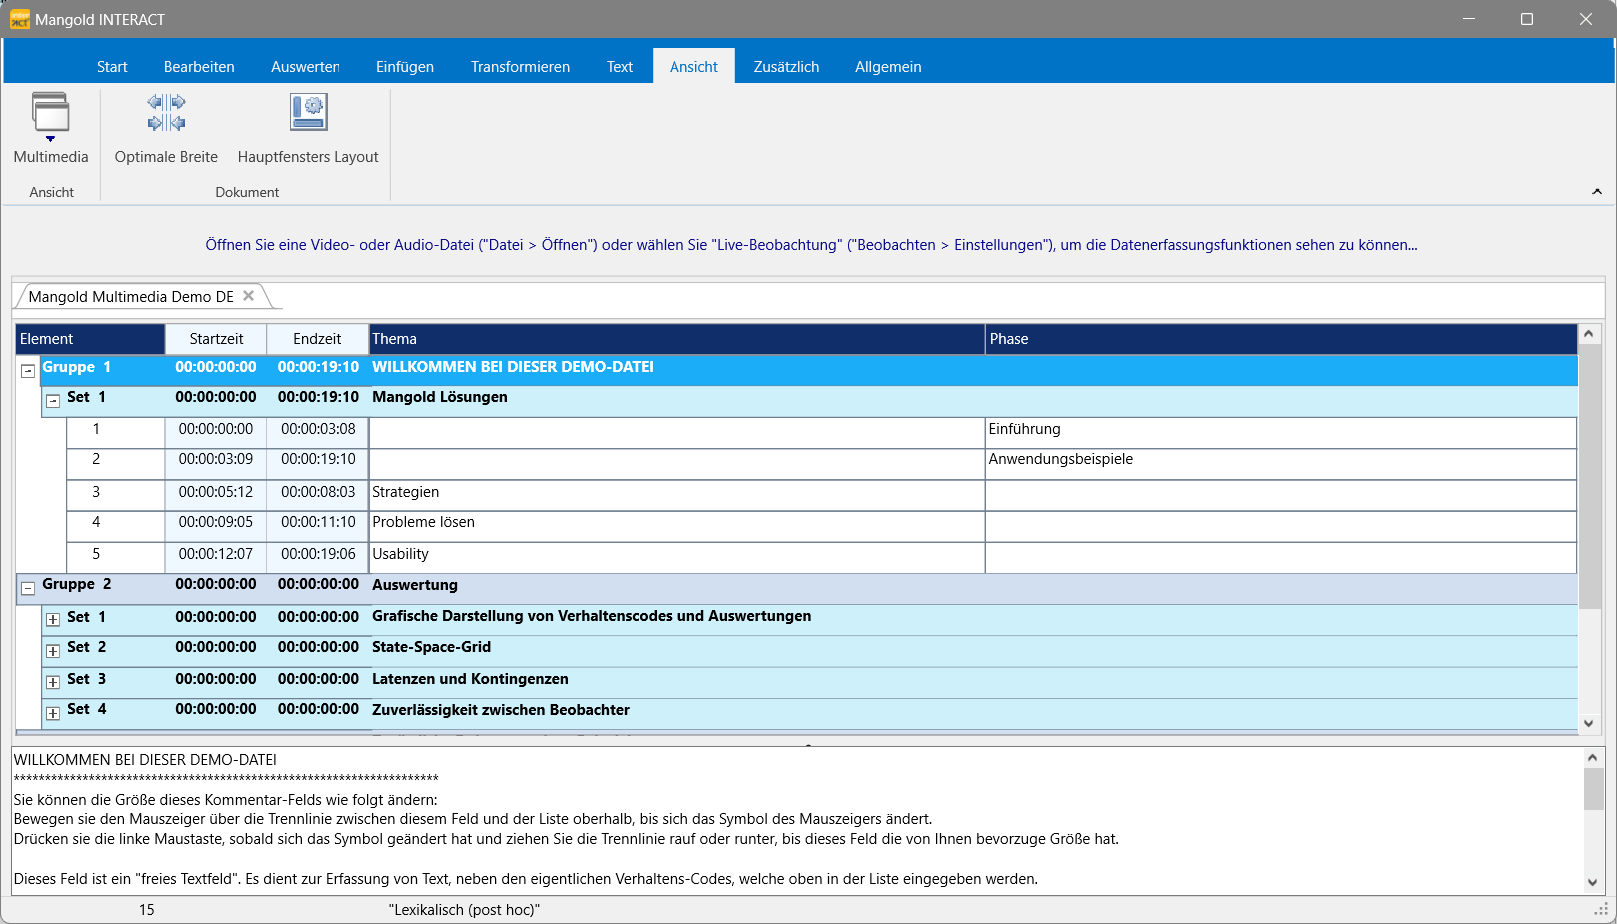Expand Set 2 State-Space-Grid node

coord(53,651)
